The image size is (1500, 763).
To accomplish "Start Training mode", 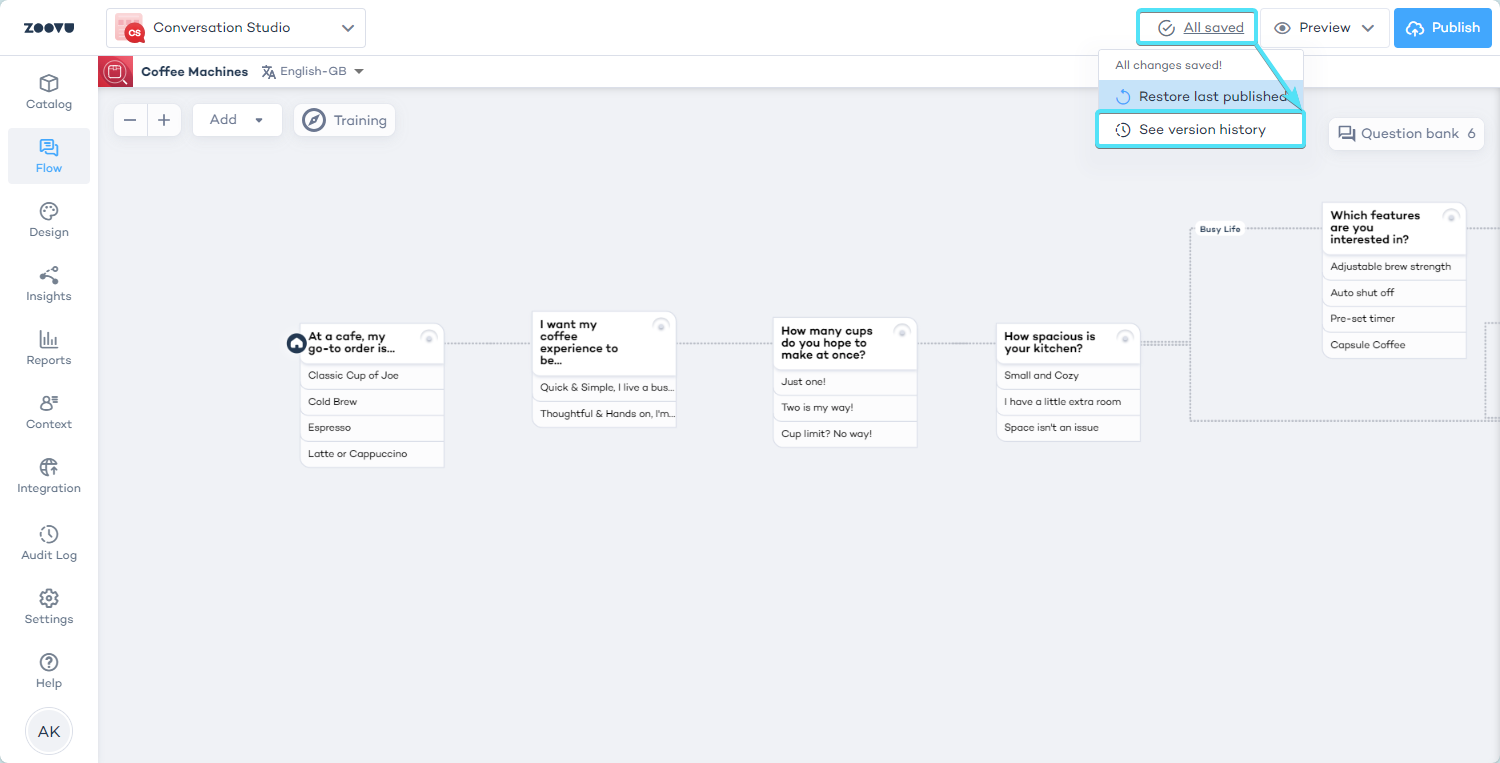I will tap(345, 120).
